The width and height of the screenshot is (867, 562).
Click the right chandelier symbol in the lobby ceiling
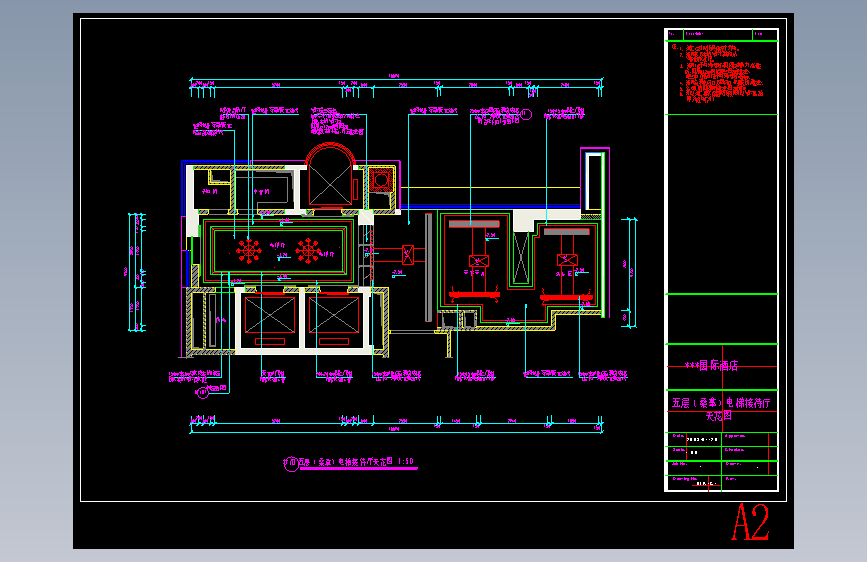(x=308, y=251)
